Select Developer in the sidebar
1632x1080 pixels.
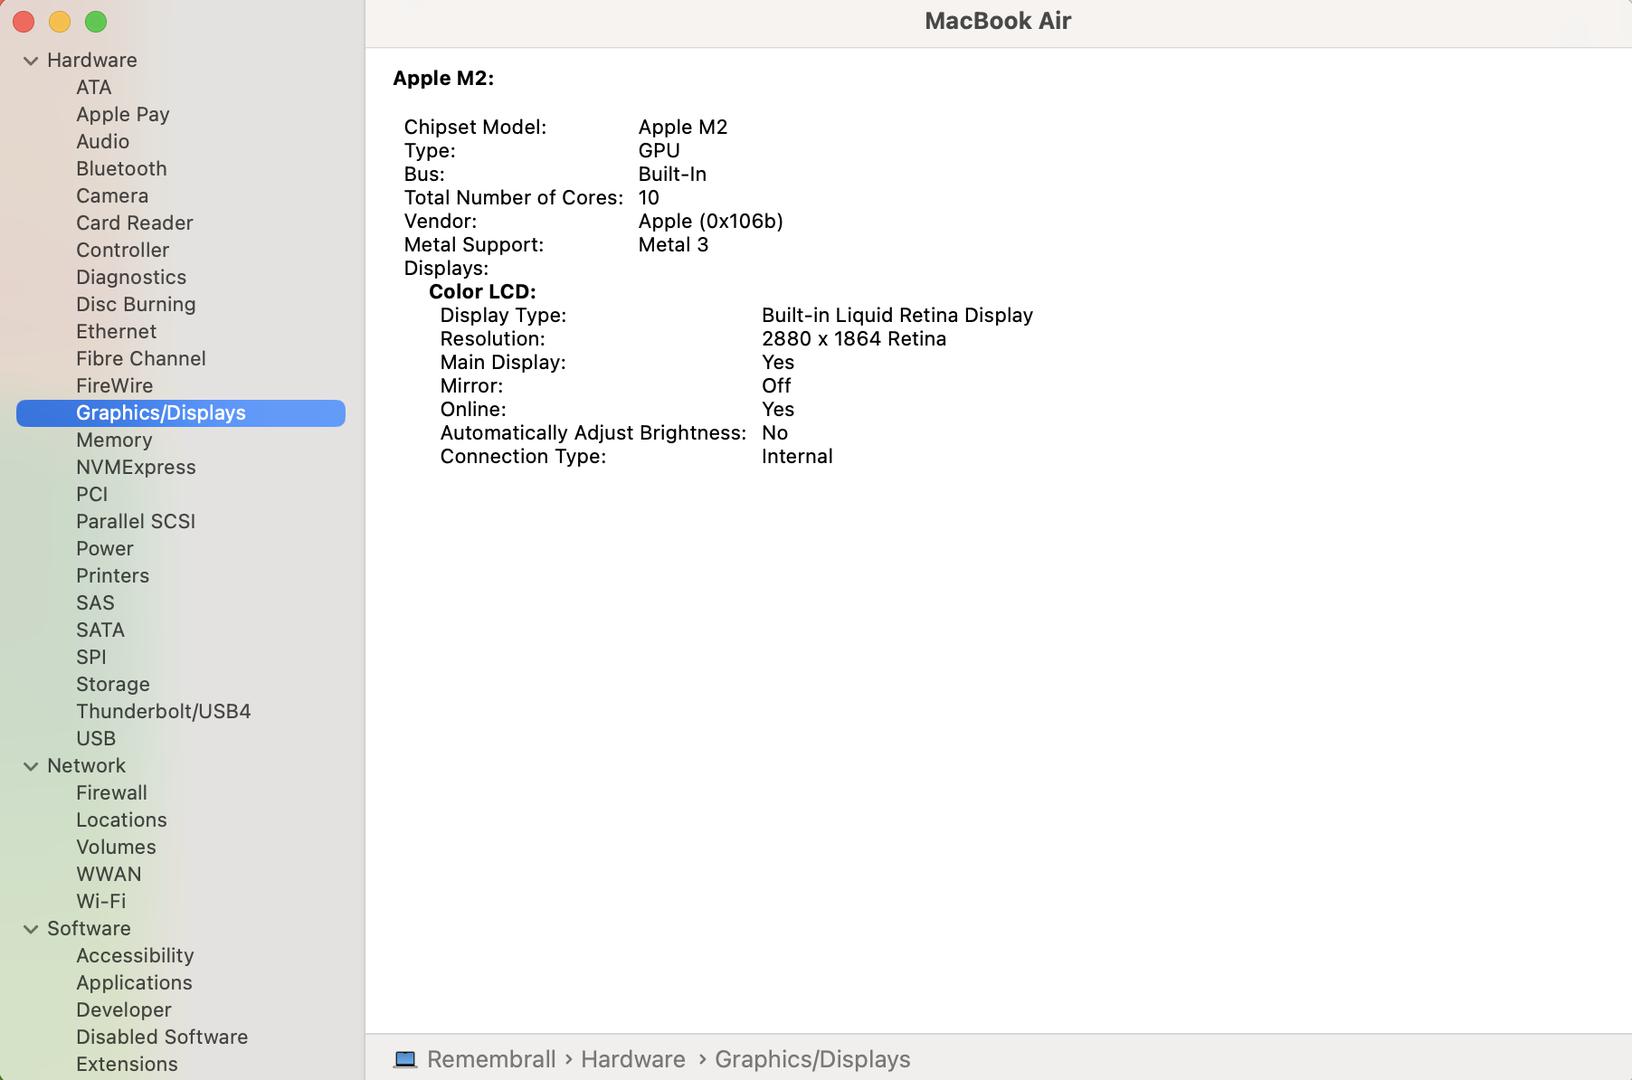point(123,1009)
